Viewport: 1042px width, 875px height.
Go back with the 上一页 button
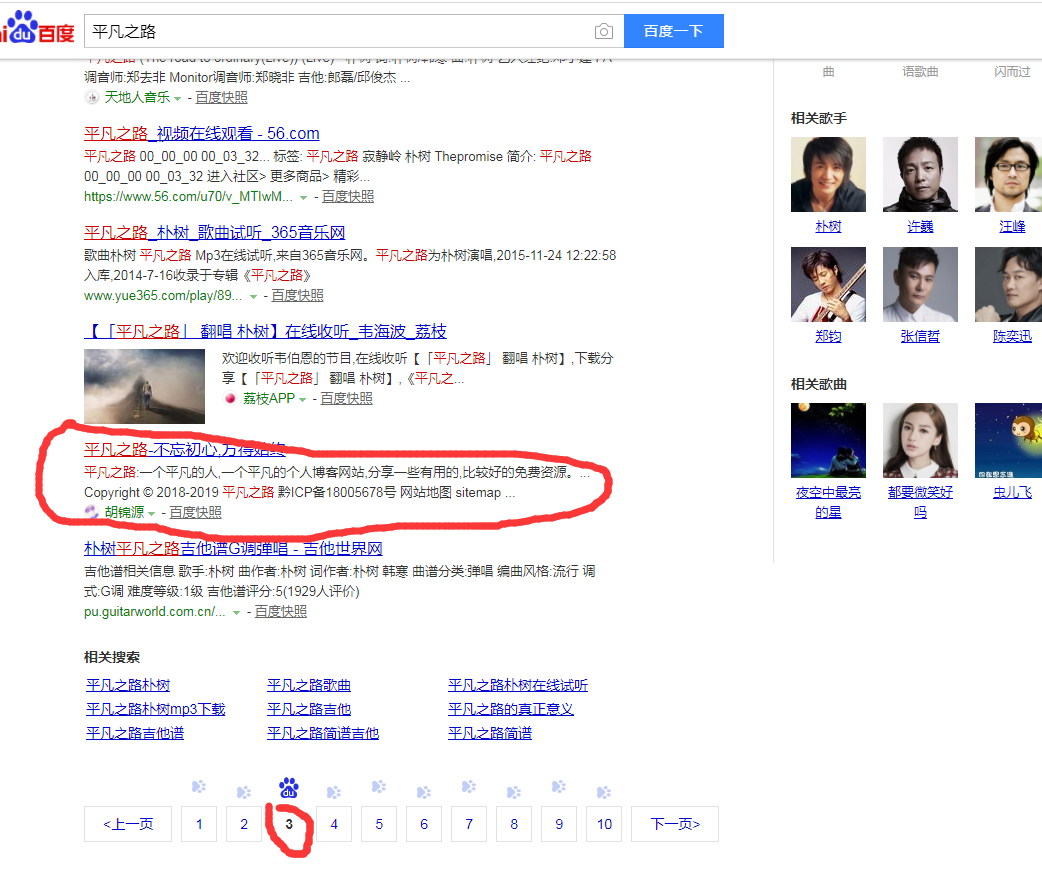tap(128, 824)
